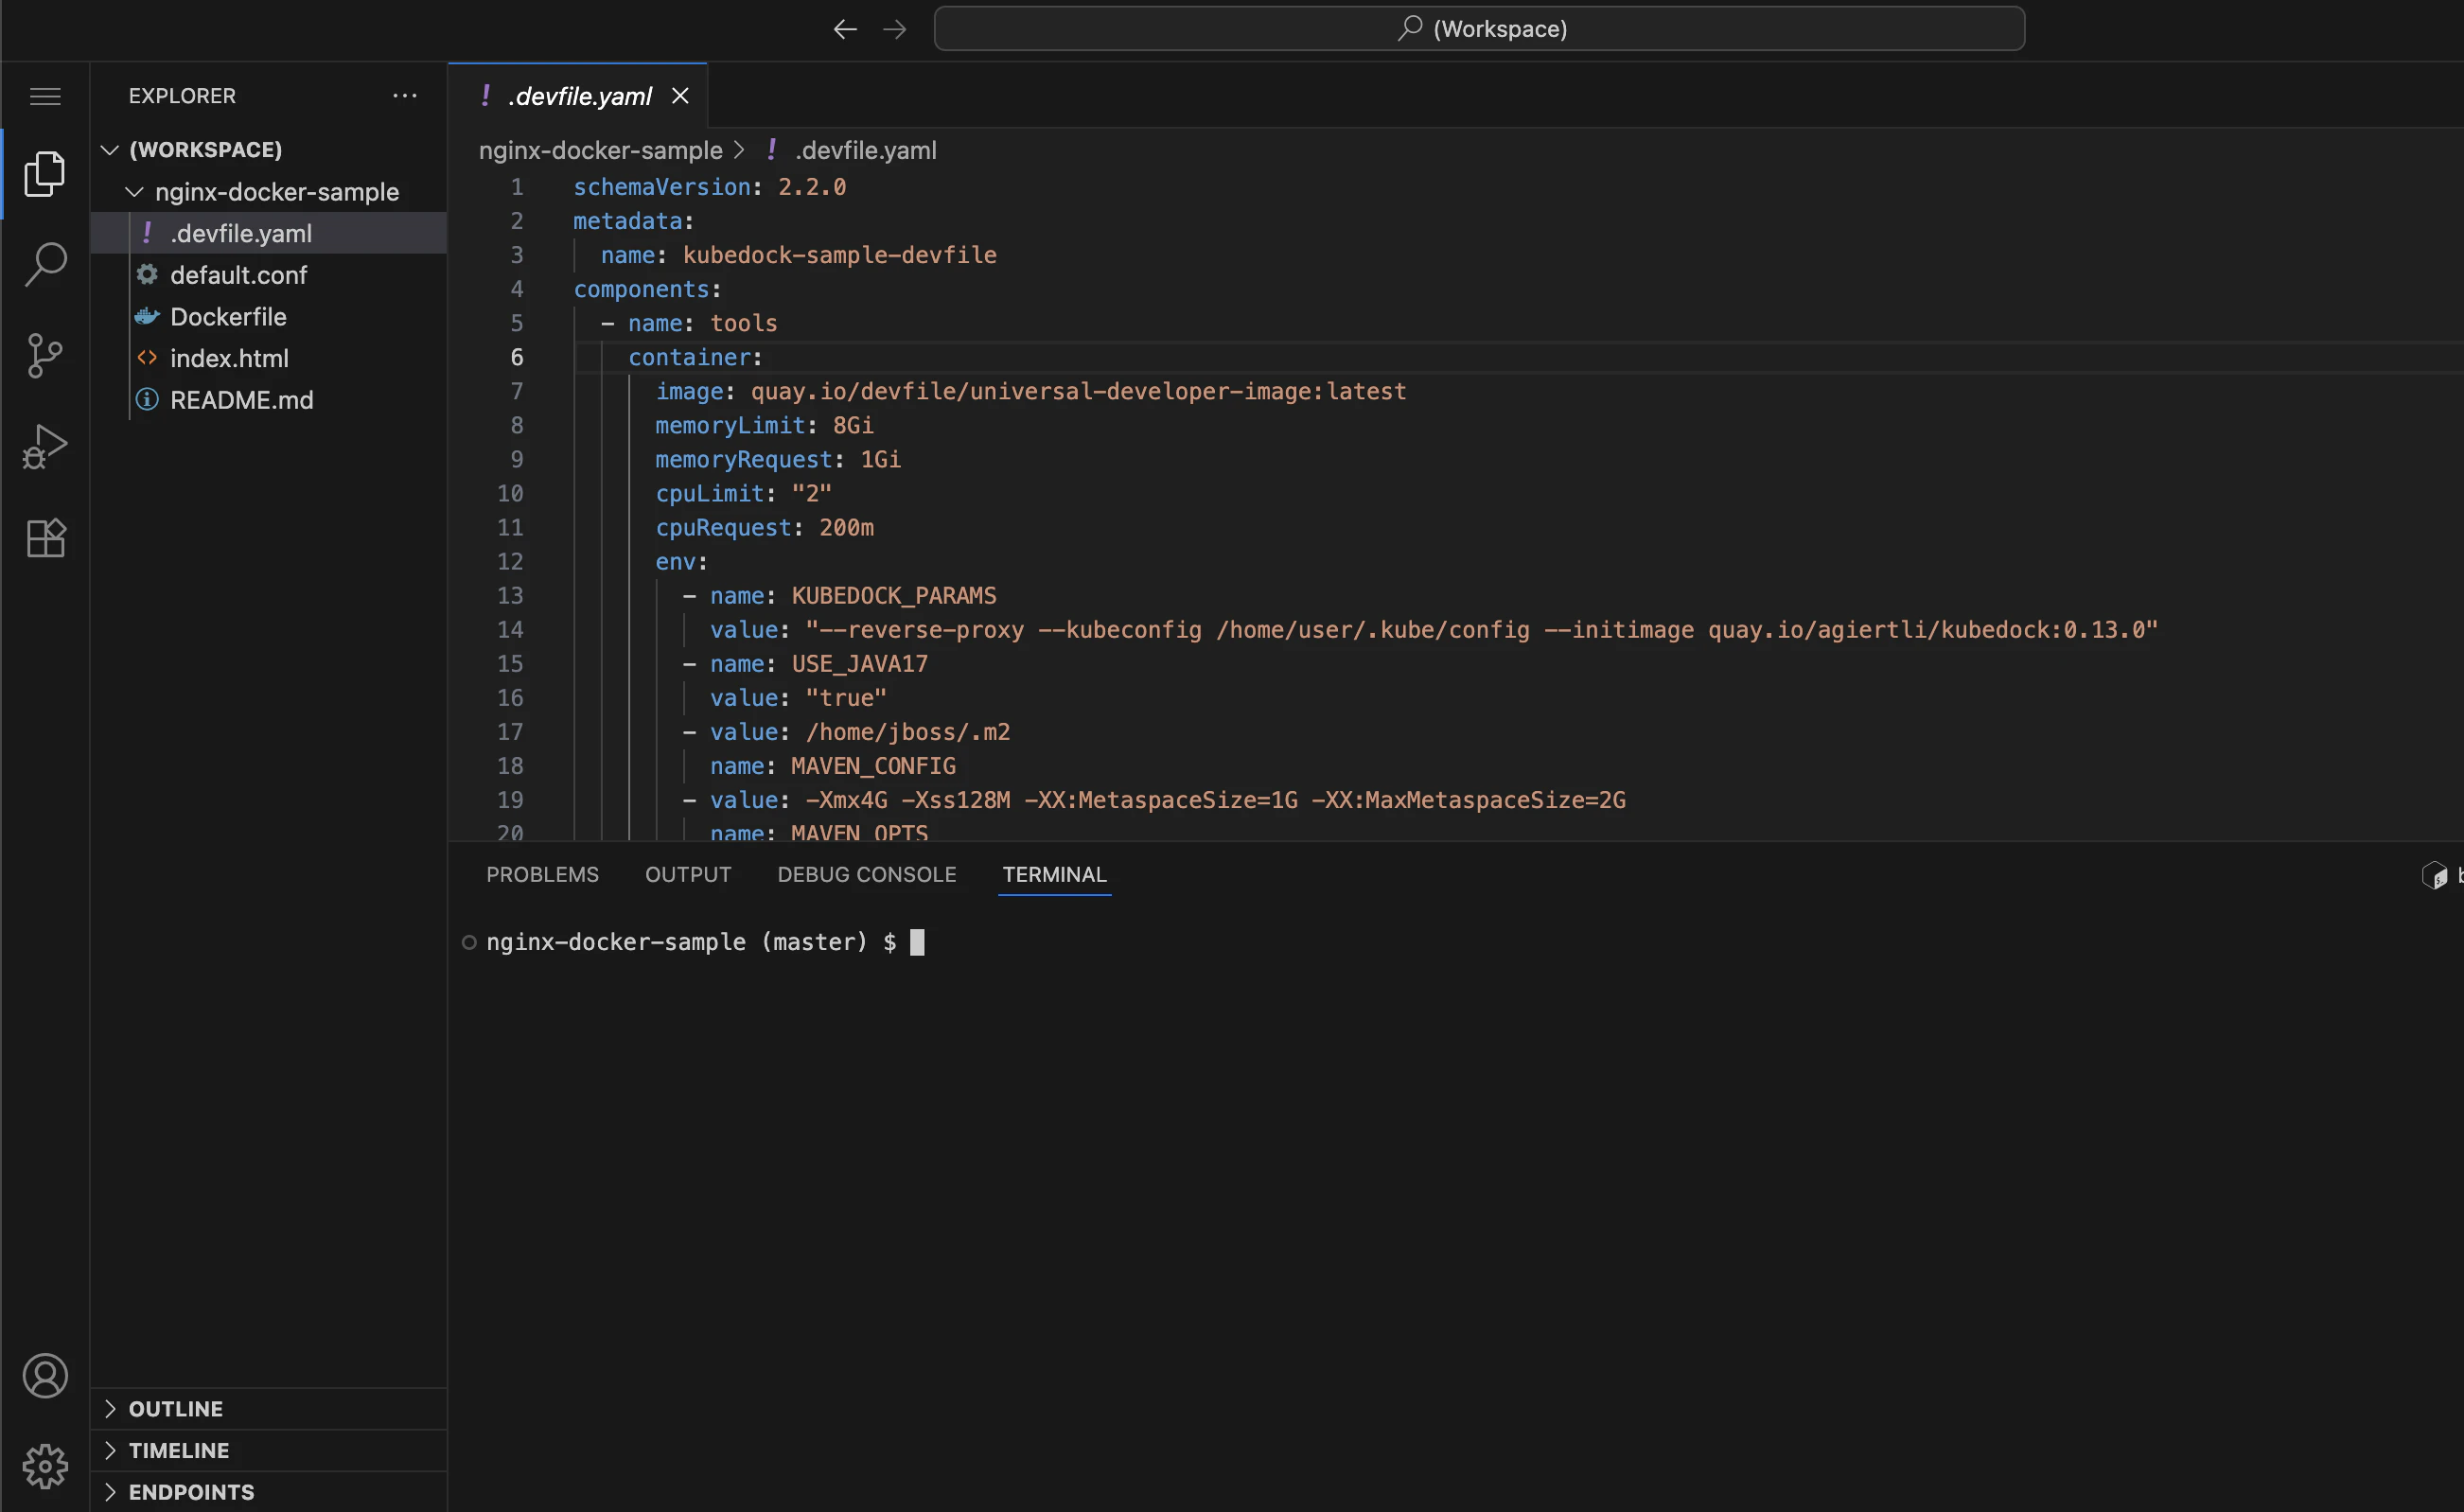Close the .devfile.yaml editor tab
This screenshot has width=2464, height=1512.
pos(680,96)
